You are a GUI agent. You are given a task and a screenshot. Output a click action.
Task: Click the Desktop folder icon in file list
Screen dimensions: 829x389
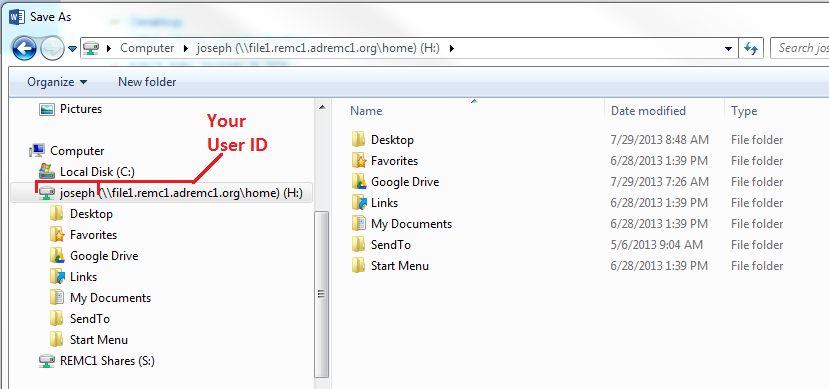358,140
